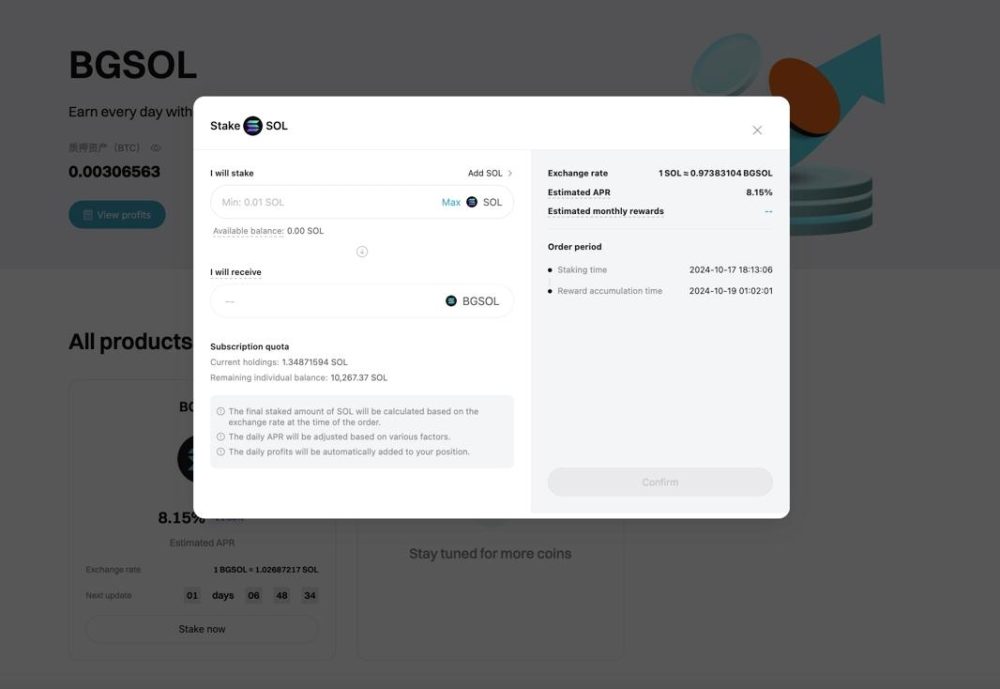Close the Stake SOL dialog

click(x=757, y=130)
